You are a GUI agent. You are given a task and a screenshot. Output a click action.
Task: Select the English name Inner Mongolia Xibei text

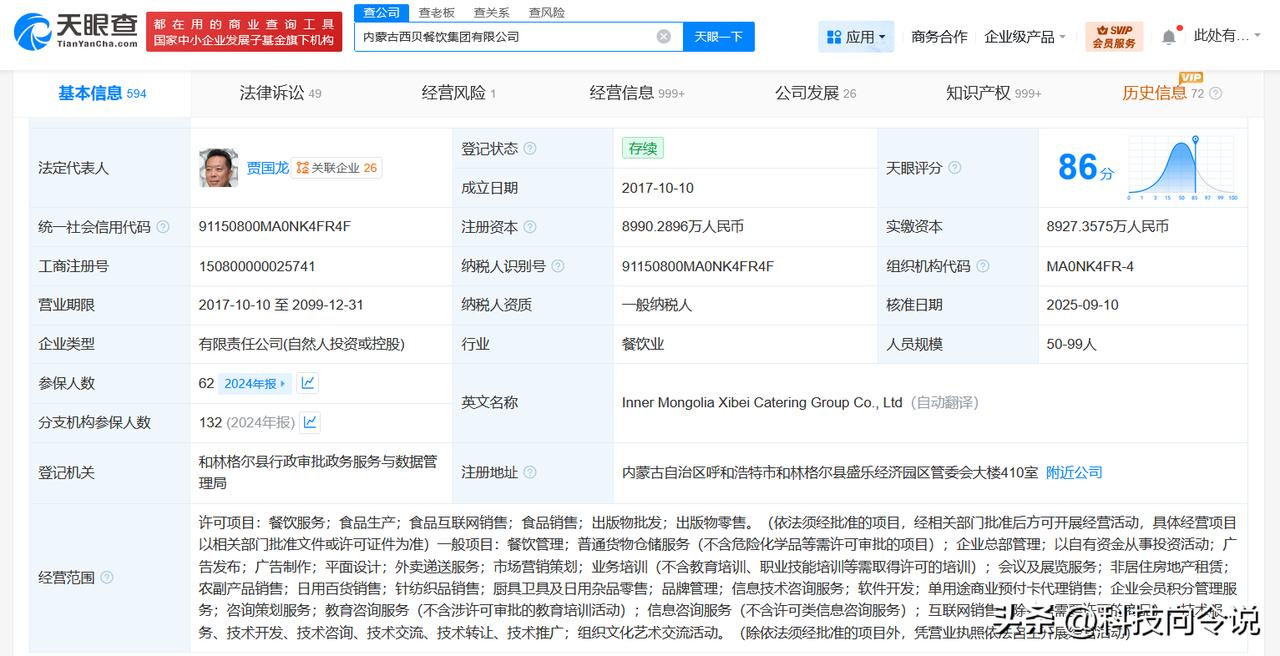[x=762, y=402]
